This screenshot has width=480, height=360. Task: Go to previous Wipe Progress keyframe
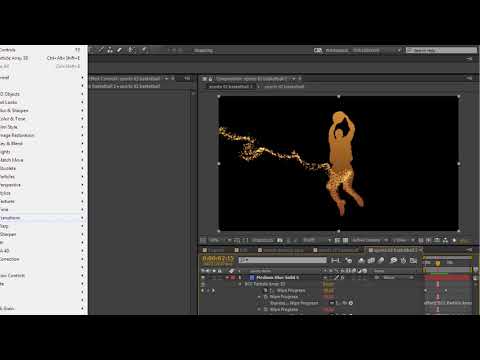click(x=203, y=290)
